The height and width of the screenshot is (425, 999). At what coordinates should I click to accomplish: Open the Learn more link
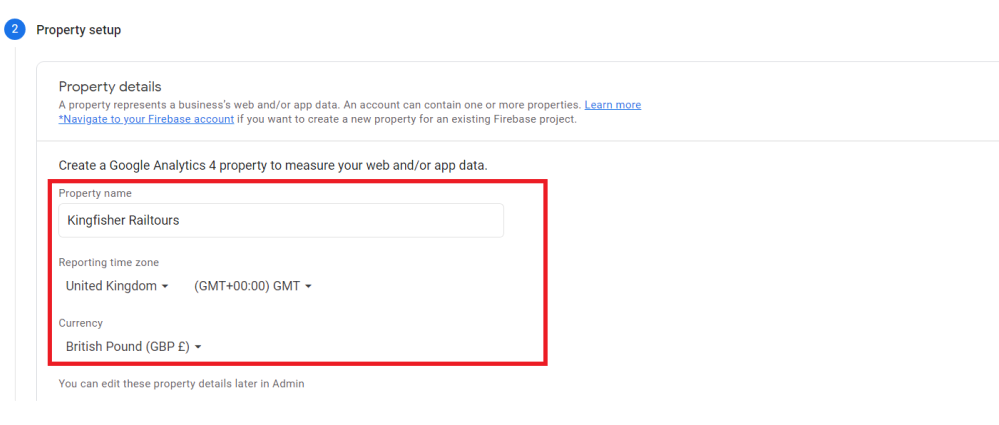click(613, 105)
